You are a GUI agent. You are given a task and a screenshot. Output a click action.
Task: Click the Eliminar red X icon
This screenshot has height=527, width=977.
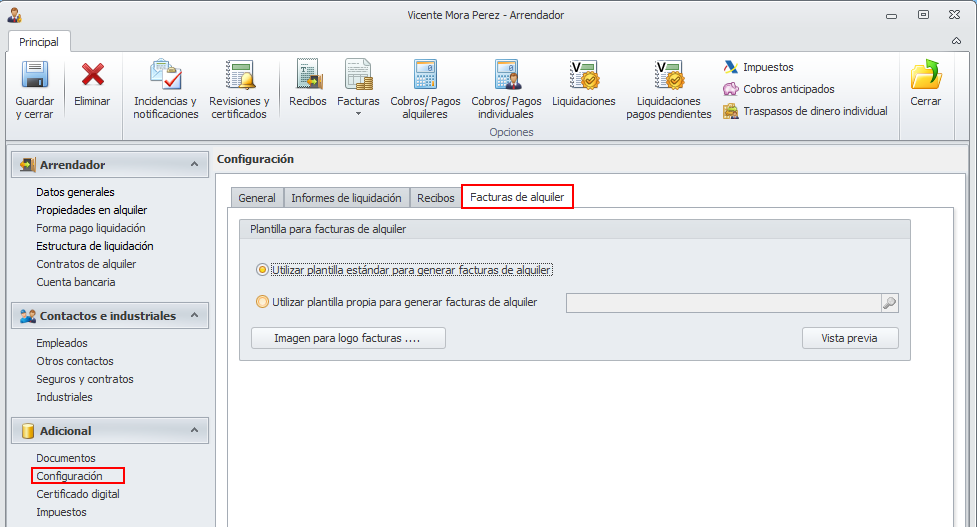click(x=92, y=75)
